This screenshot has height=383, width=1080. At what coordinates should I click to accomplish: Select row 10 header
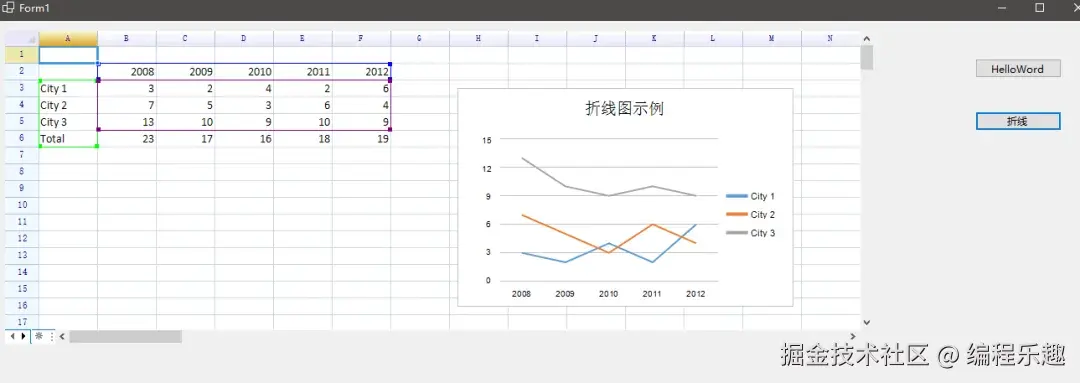click(x=21, y=205)
